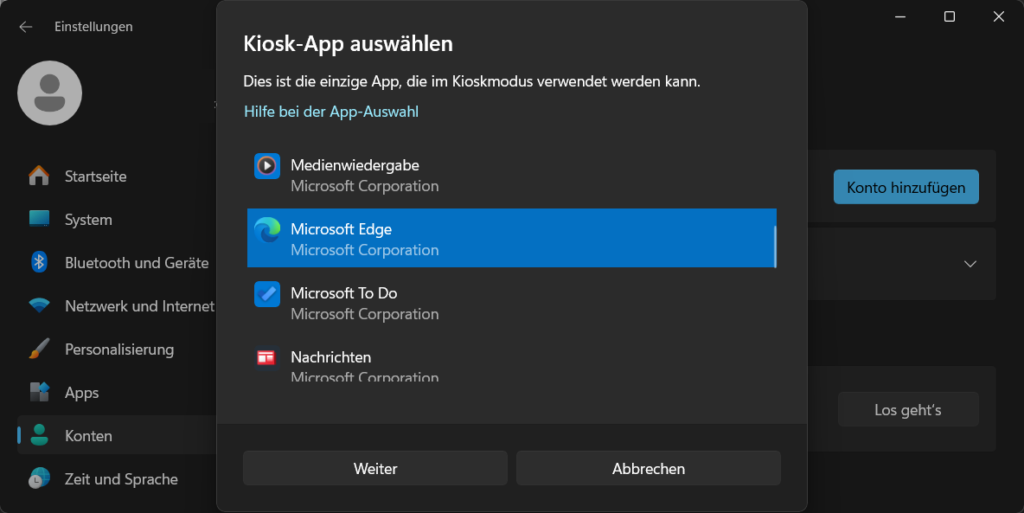The image size is (1024, 513).
Task: Click the Los geht's button
Action: click(x=908, y=410)
